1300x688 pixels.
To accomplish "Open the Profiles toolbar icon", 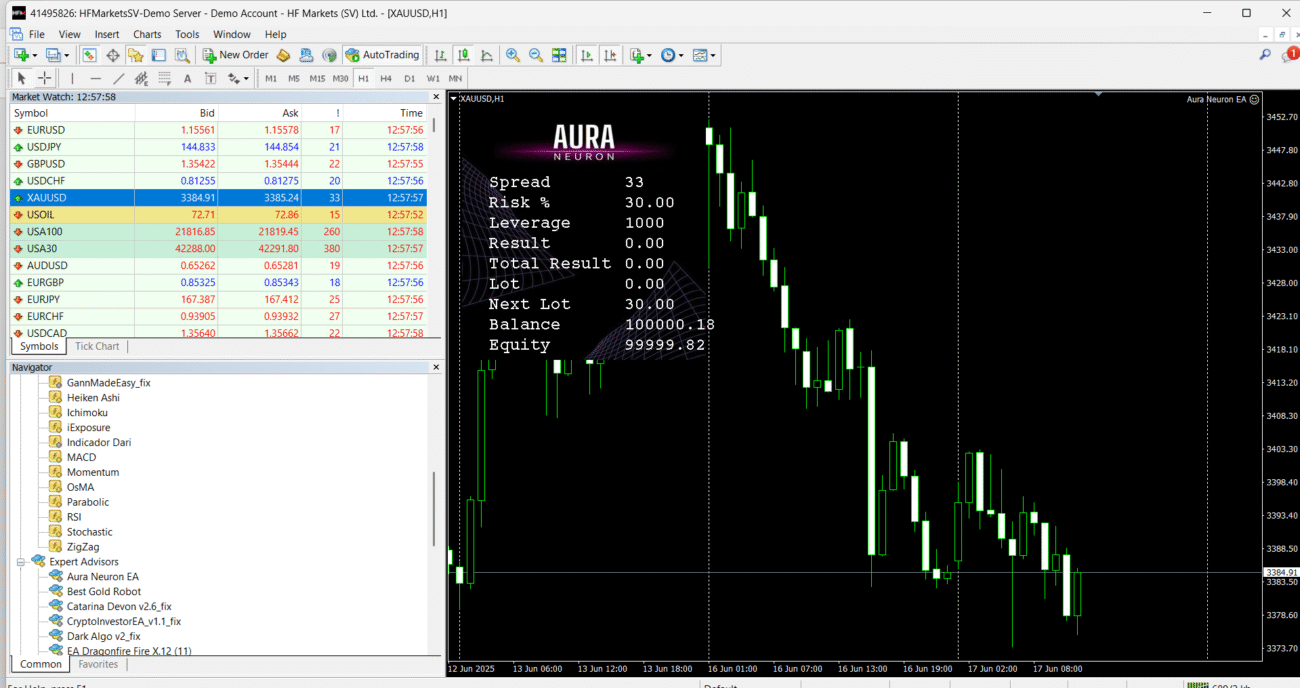I will [53, 55].
